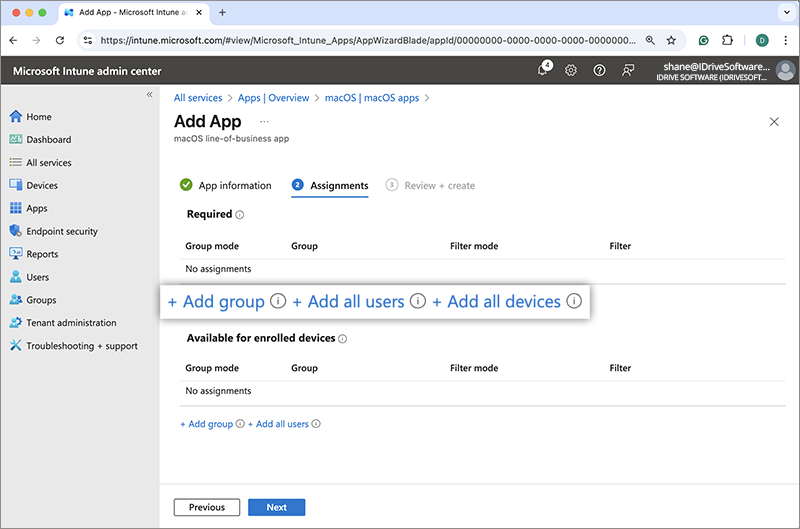Screen dimensions: 800x529
Task: Click info icon beside Required heading
Action: [240, 215]
